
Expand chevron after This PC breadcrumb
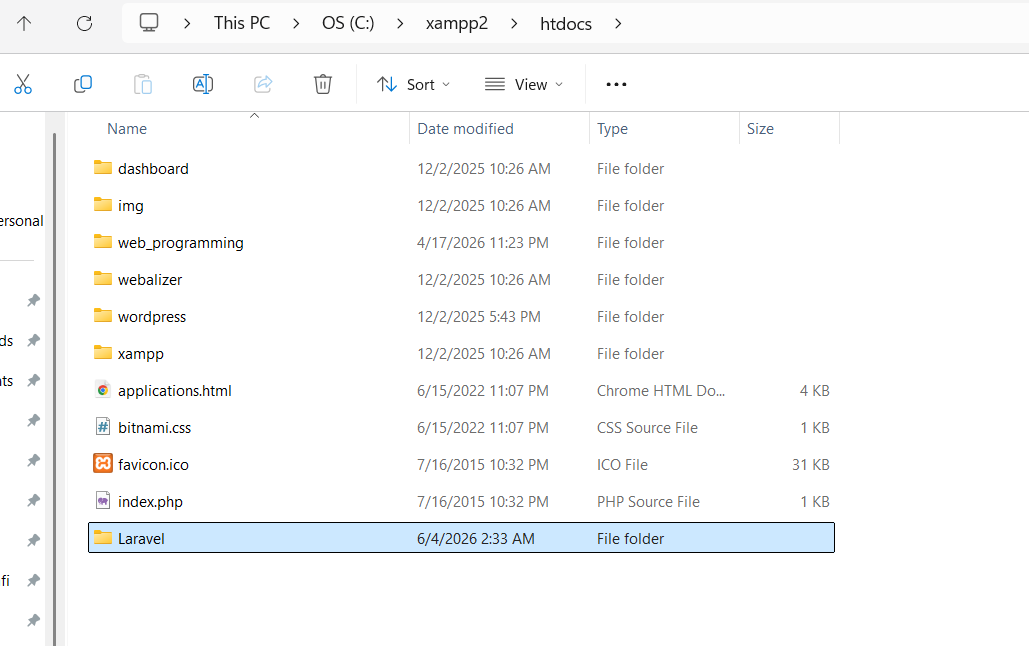click(x=296, y=24)
